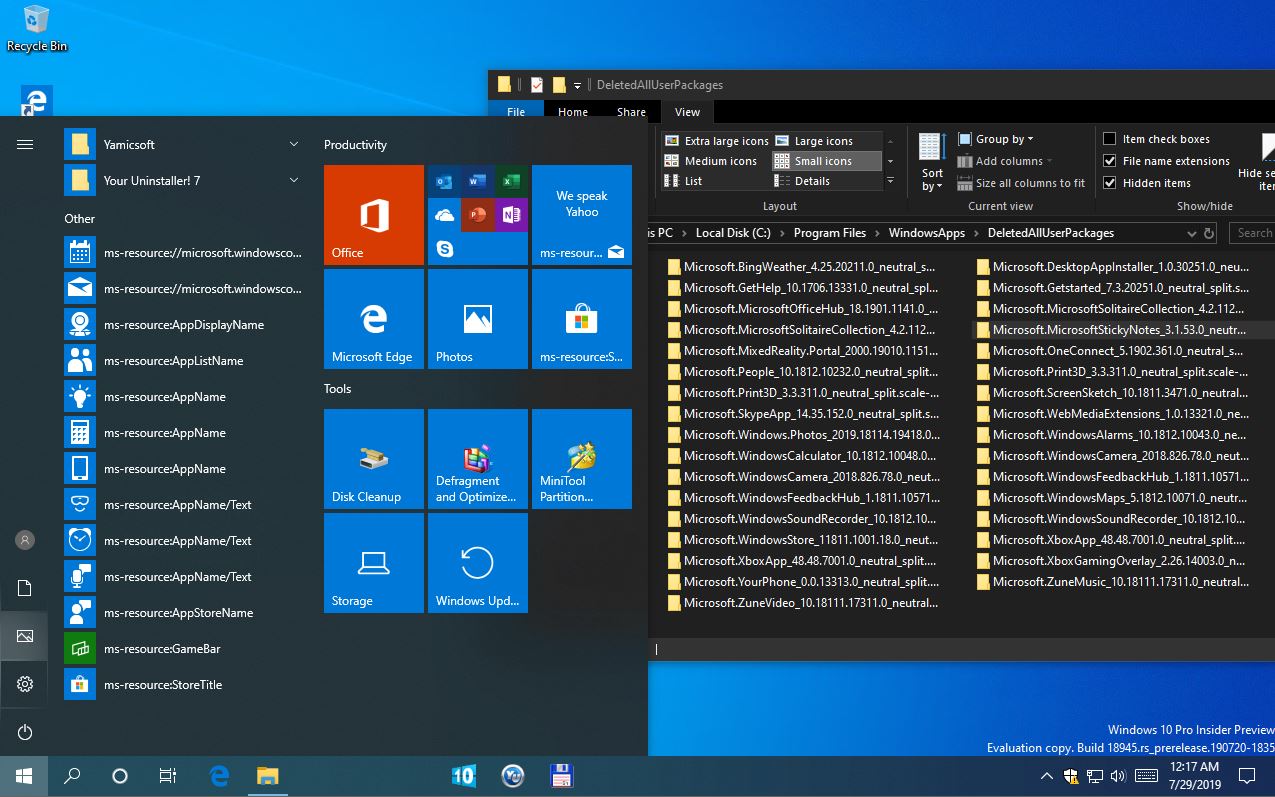This screenshot has width=1275, height=797.
Task: Switch to the Share ribbon tab
Action: (631, 112)
